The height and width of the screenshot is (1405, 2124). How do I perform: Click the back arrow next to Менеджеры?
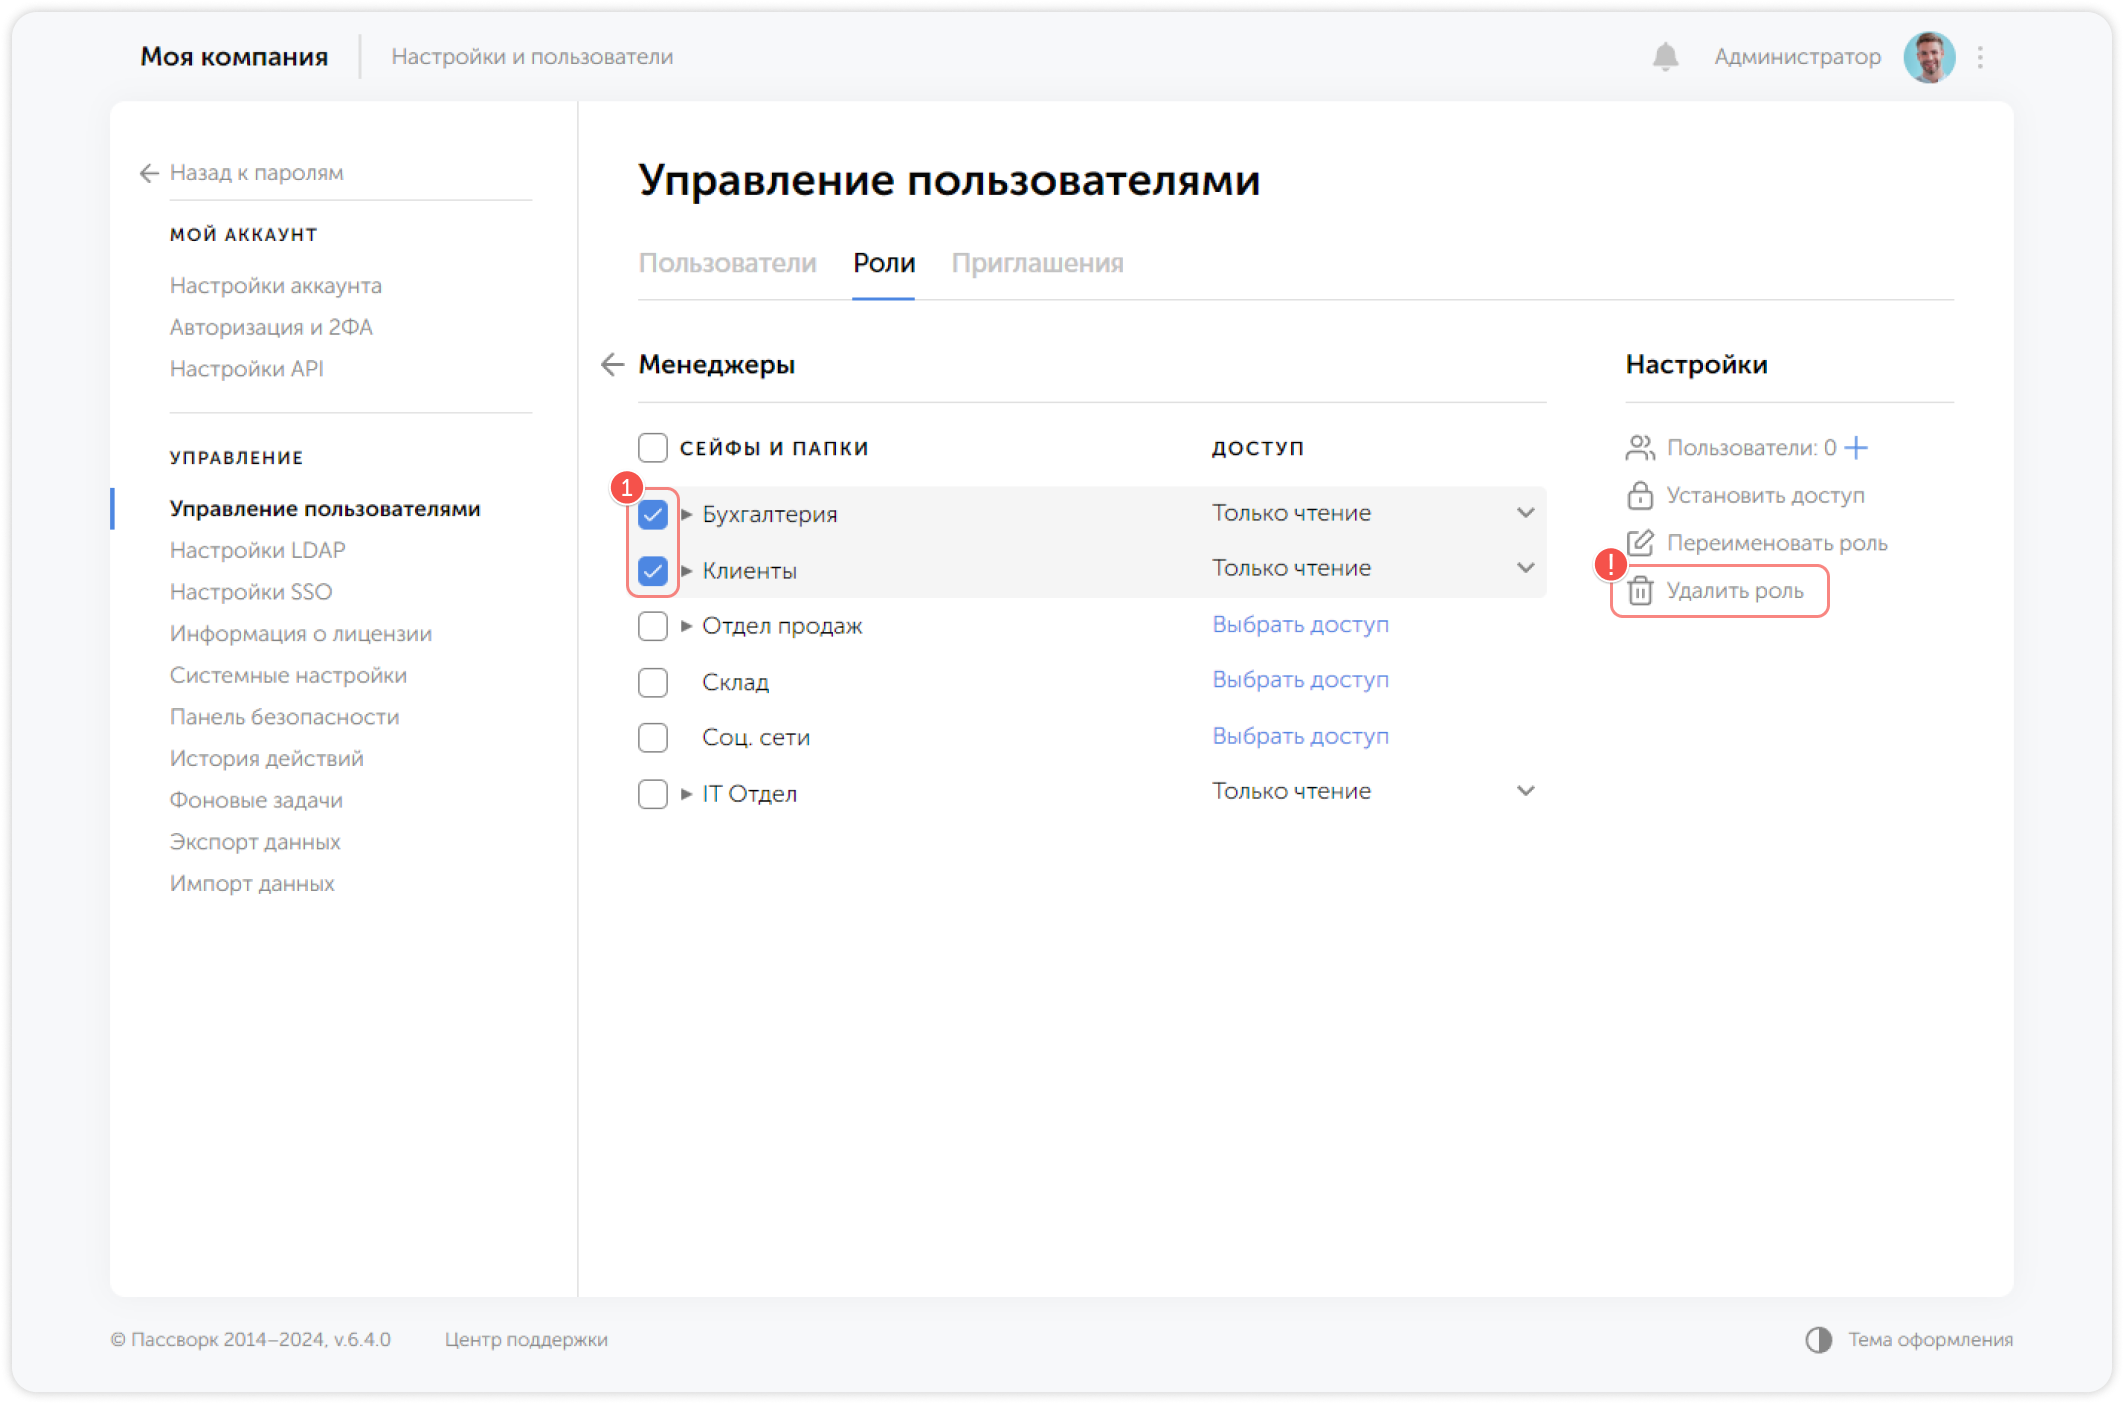(612, 365)
